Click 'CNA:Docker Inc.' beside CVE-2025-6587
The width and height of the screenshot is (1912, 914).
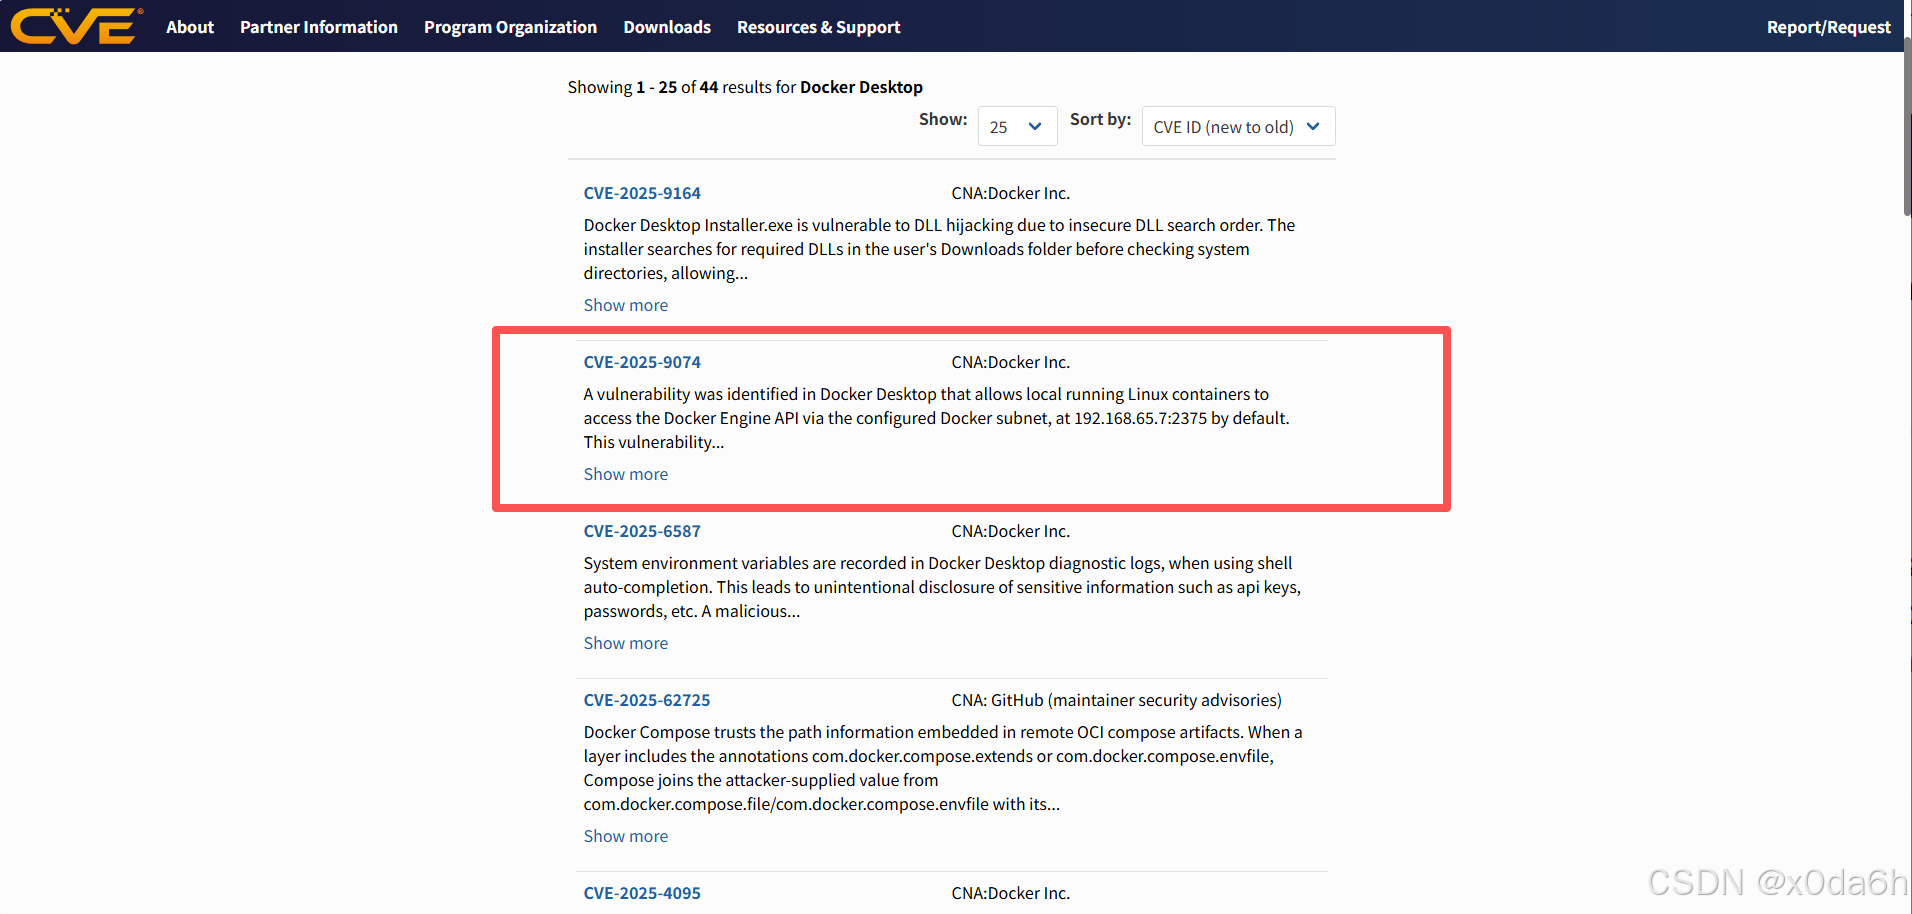point(1010,531)
